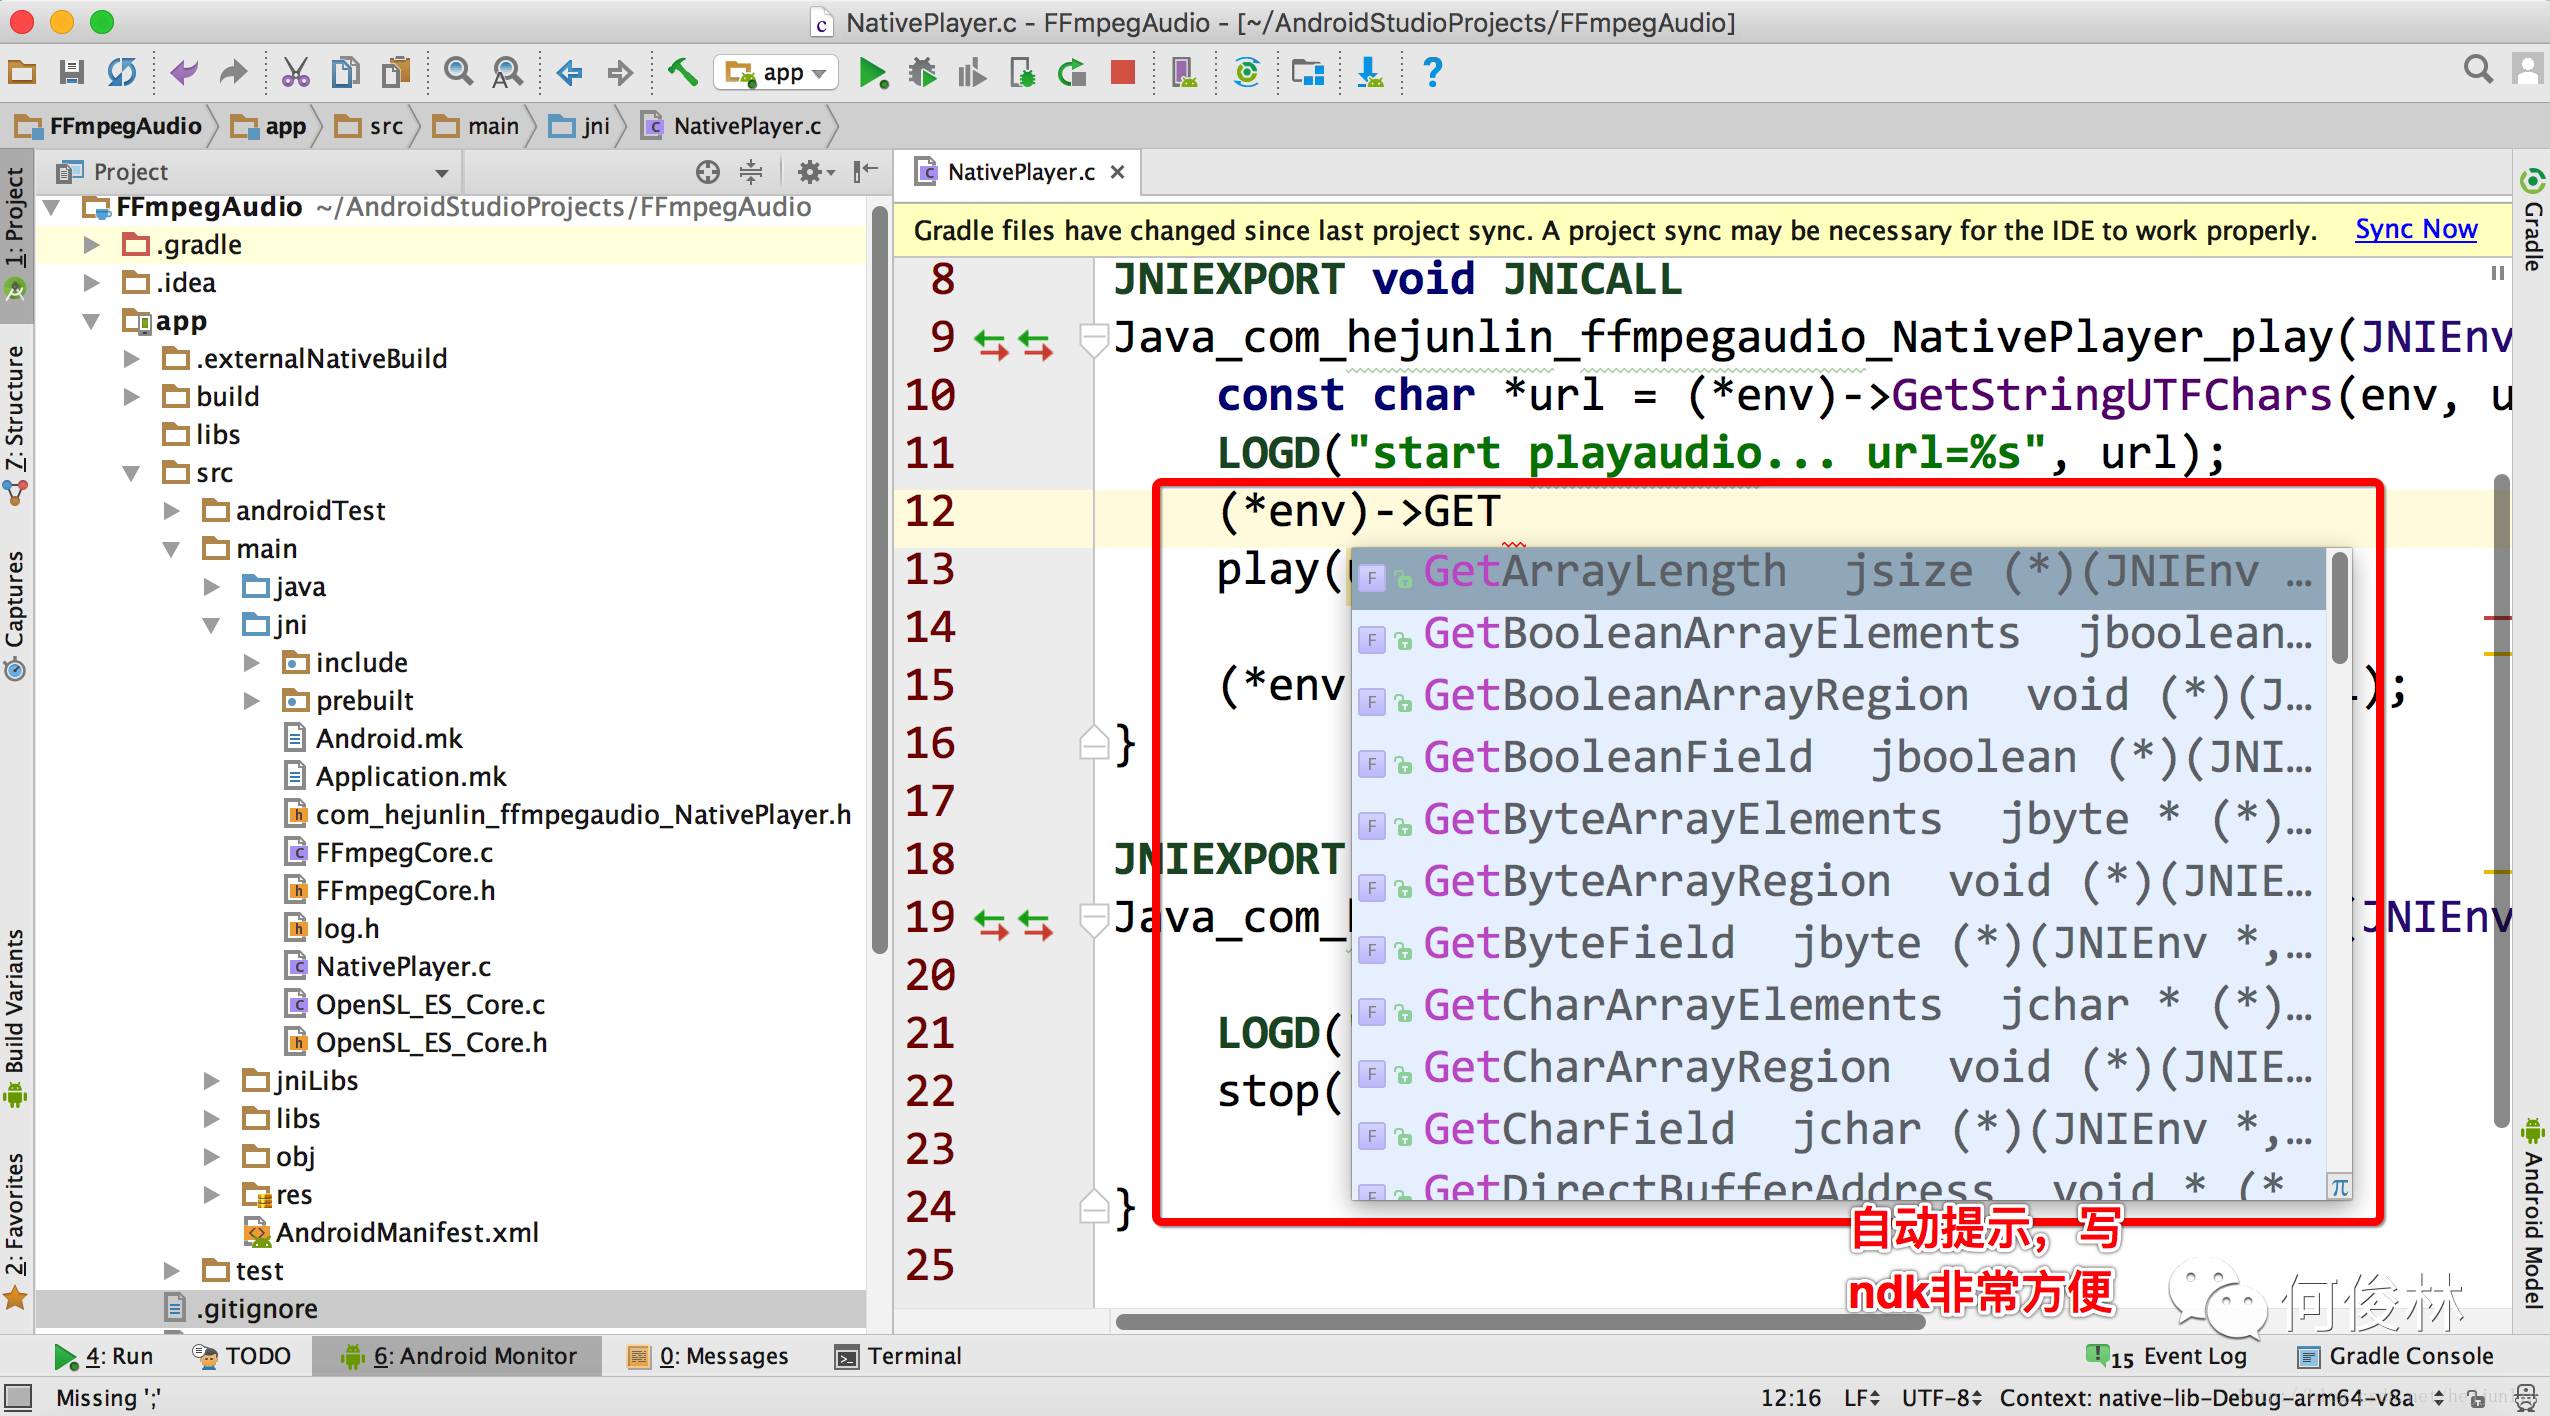The height and width of the screenshot is (1416, 2550).
Task: Click the Scroll from Source target icon
Action: click(x=707, y=172)
